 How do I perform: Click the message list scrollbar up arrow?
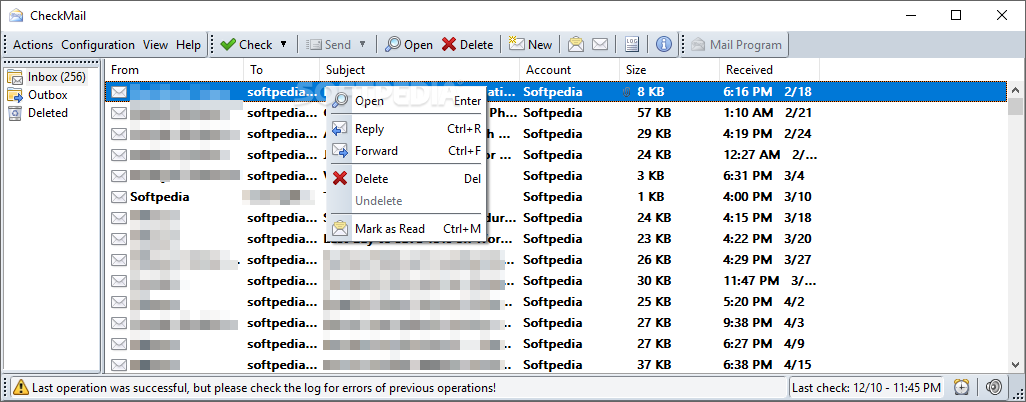[1016, 90]
